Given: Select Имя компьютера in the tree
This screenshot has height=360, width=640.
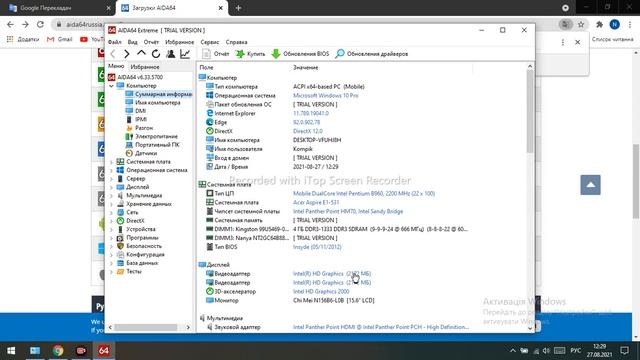Looking at the screenshot, I should pos(153,102).
